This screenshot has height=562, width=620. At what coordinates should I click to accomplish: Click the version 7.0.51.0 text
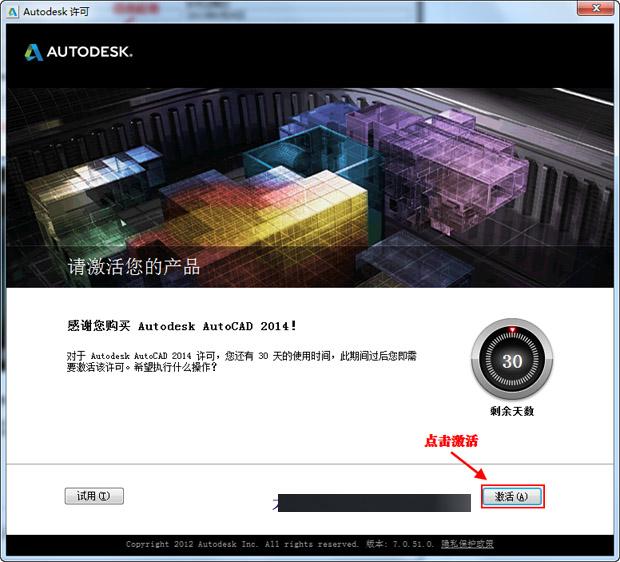[x=400, y=544]
